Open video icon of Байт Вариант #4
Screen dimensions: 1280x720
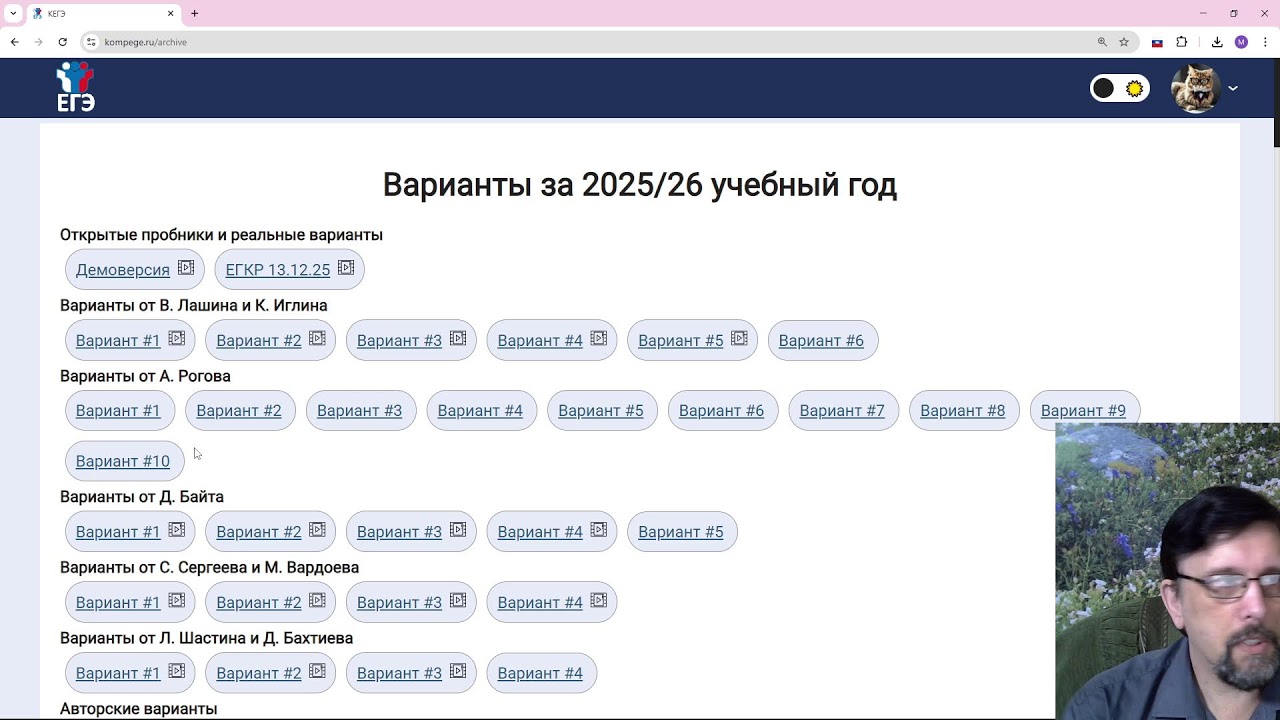(599, 530)
